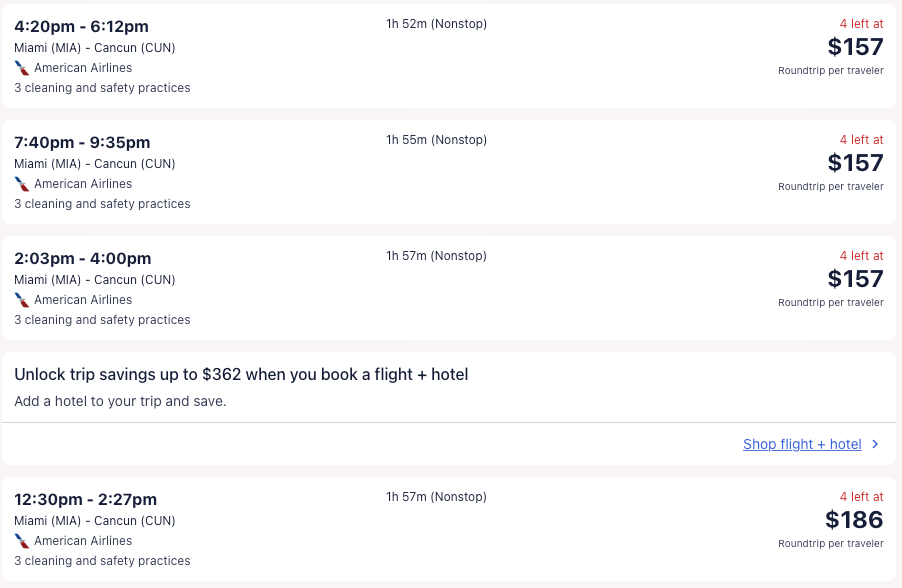Click American Airlines logo on 2:03pm flight
Screen dimensions: 902x588
pyautogui.click(x=22, y=300)
